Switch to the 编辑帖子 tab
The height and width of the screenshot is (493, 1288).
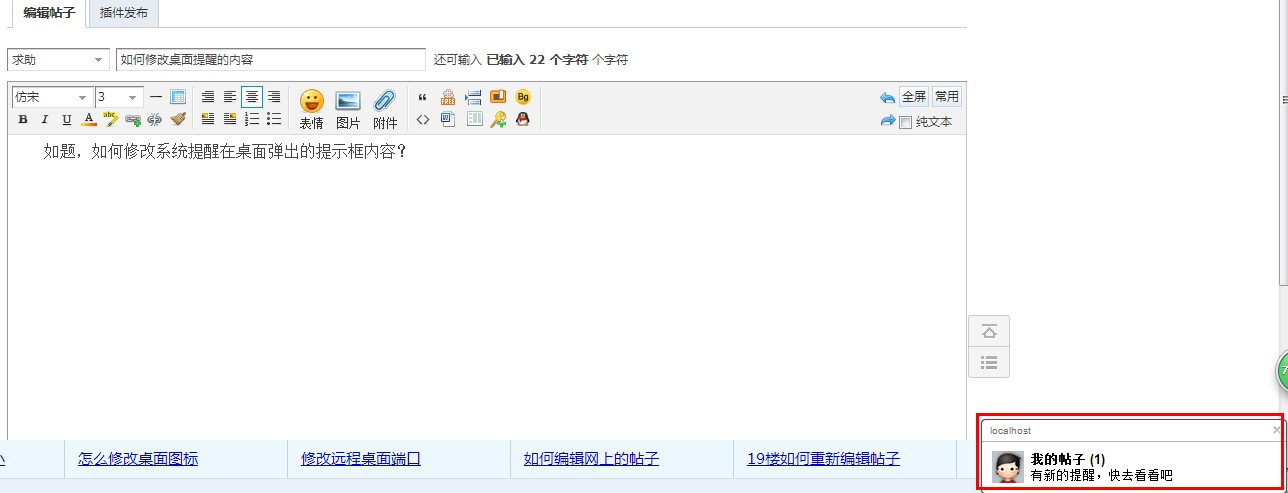tap(49, 13)
